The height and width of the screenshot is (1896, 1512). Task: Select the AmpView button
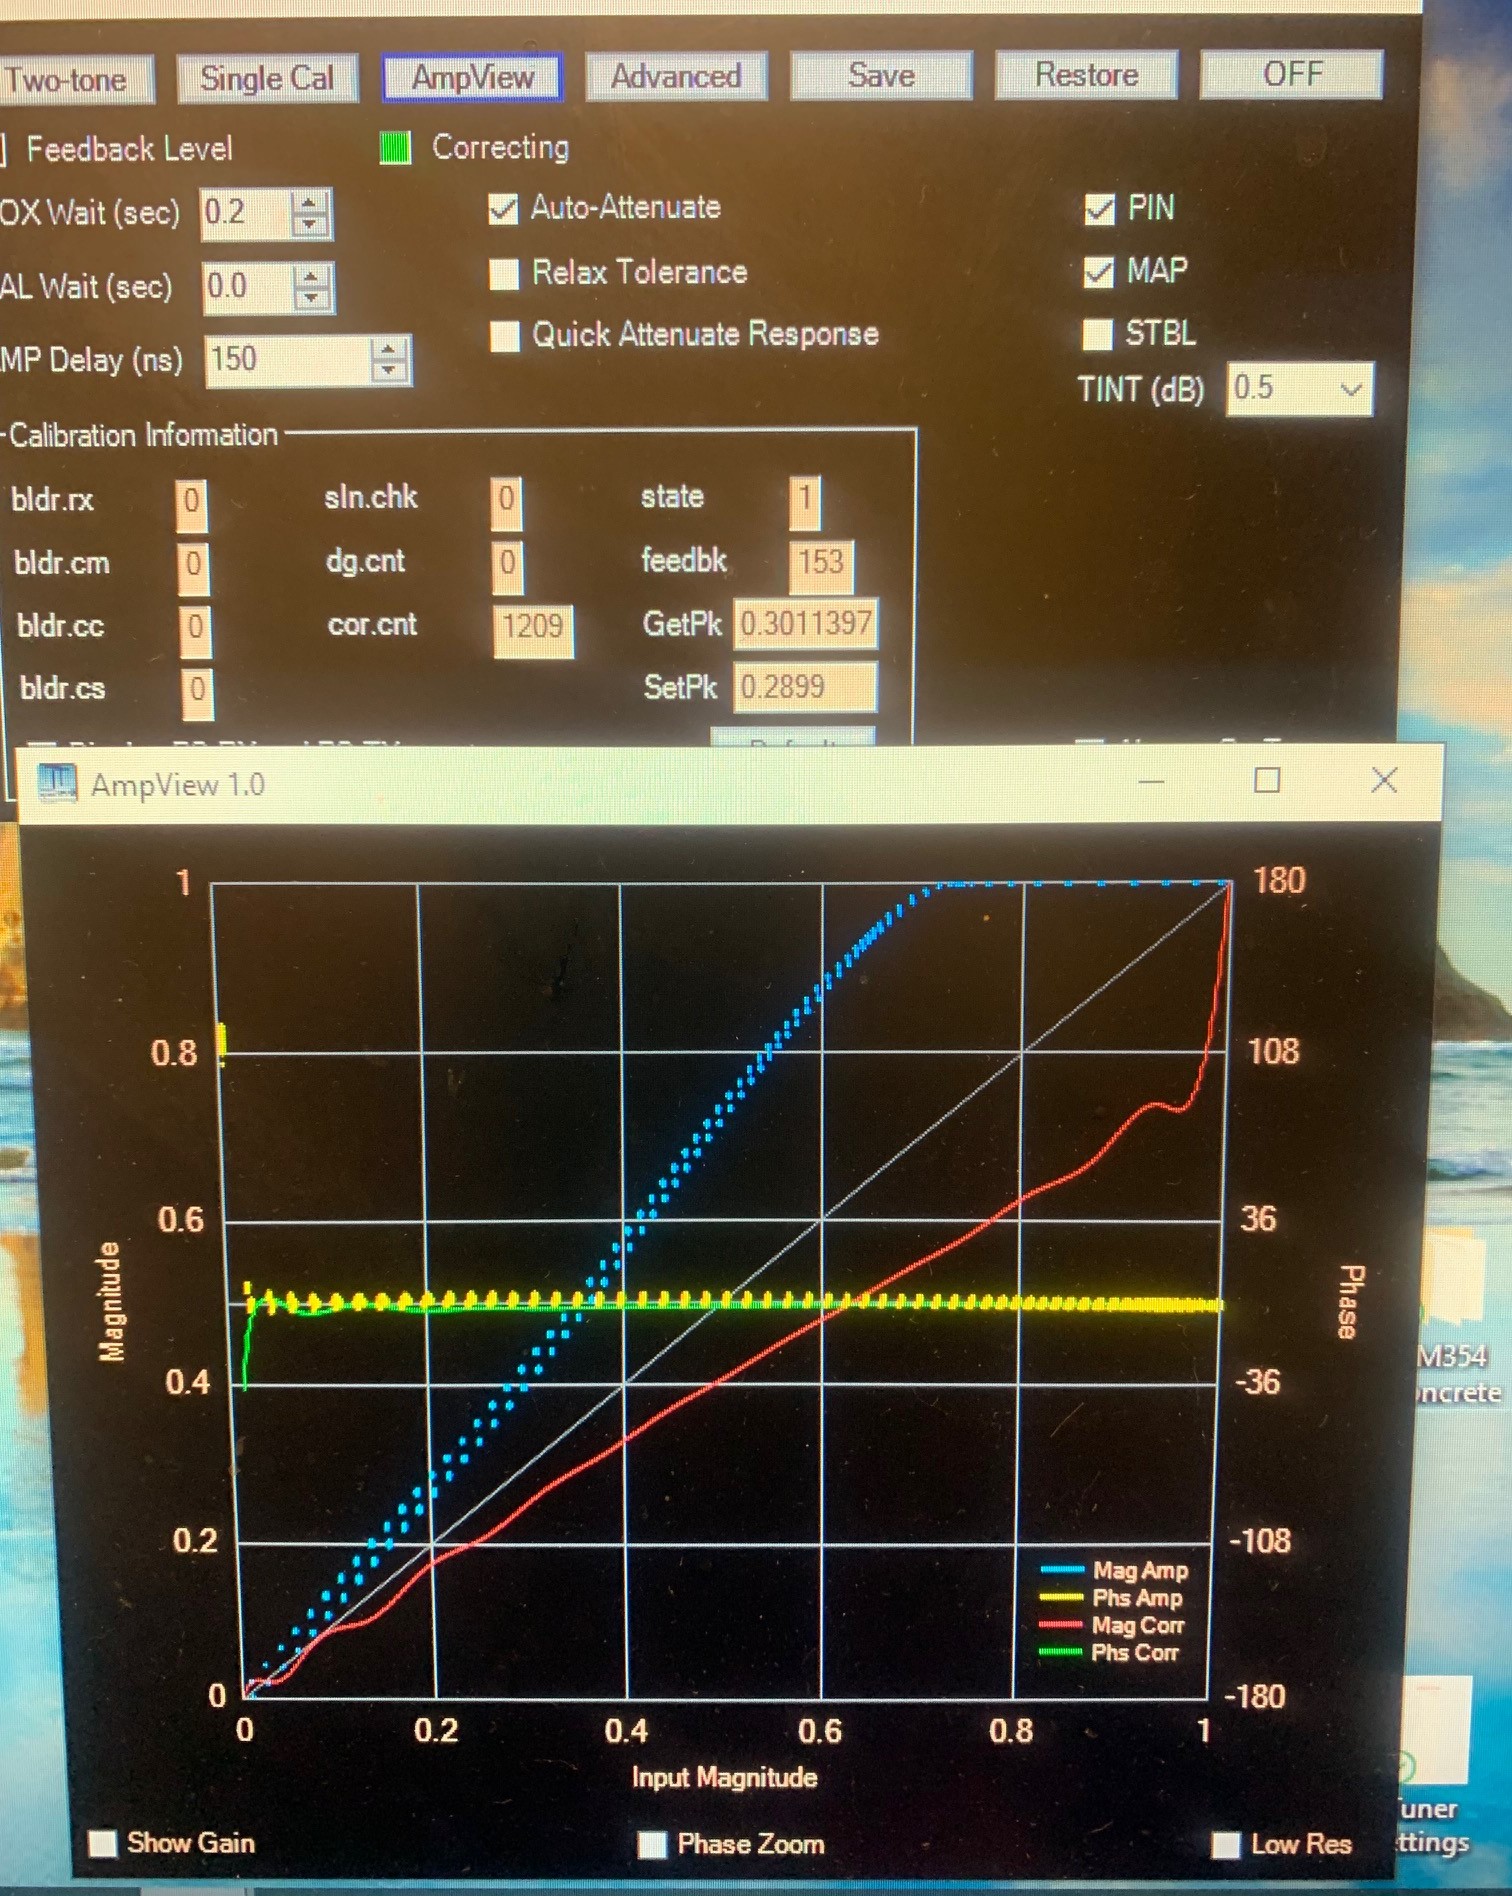coord(472,77)
